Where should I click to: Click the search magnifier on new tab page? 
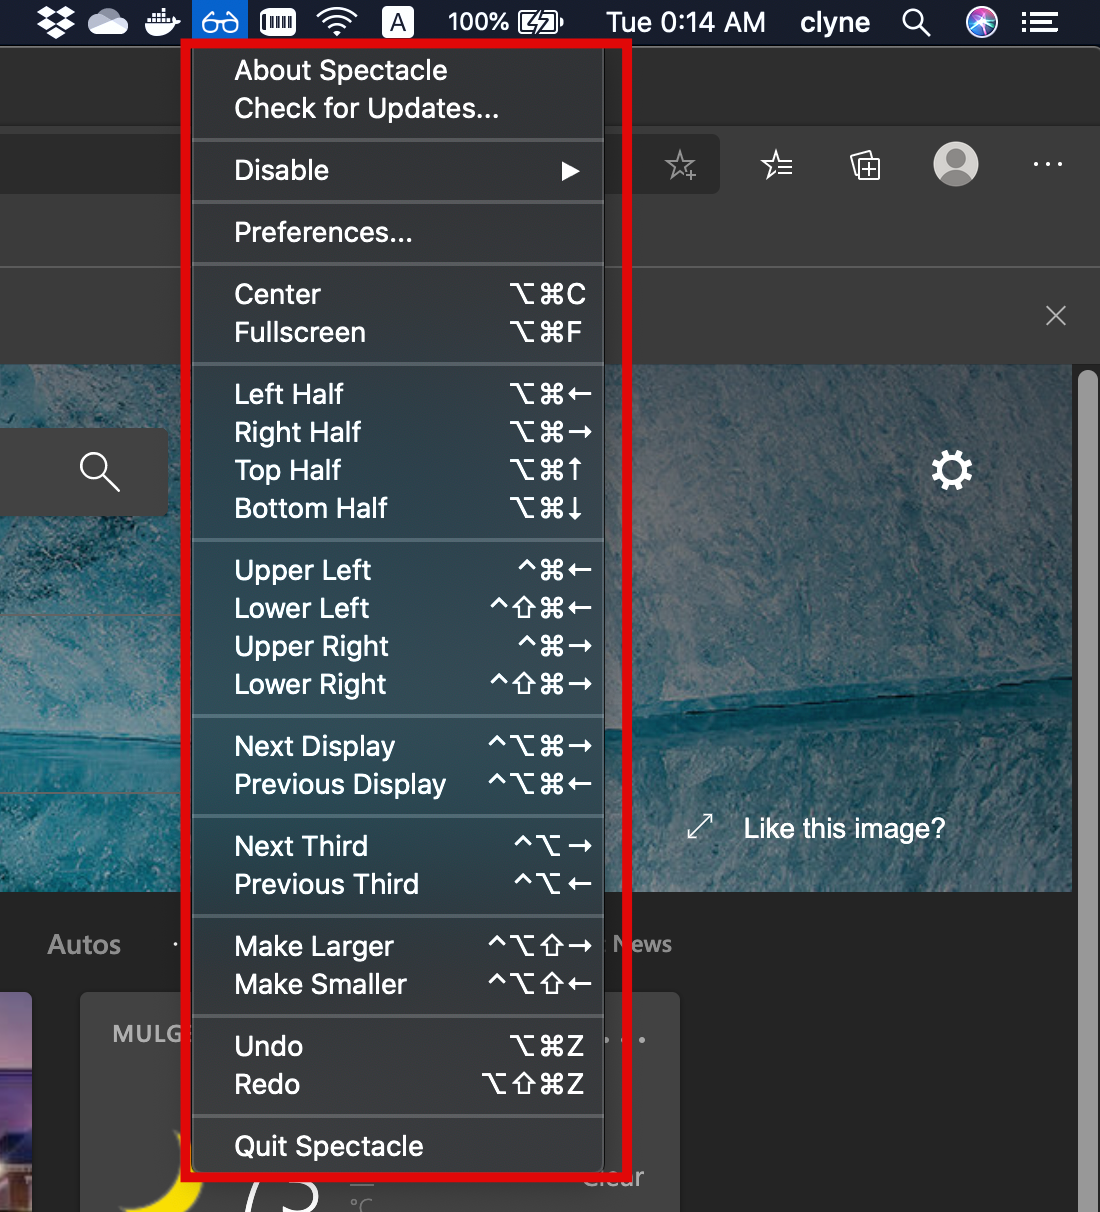(x=100, y=471)
